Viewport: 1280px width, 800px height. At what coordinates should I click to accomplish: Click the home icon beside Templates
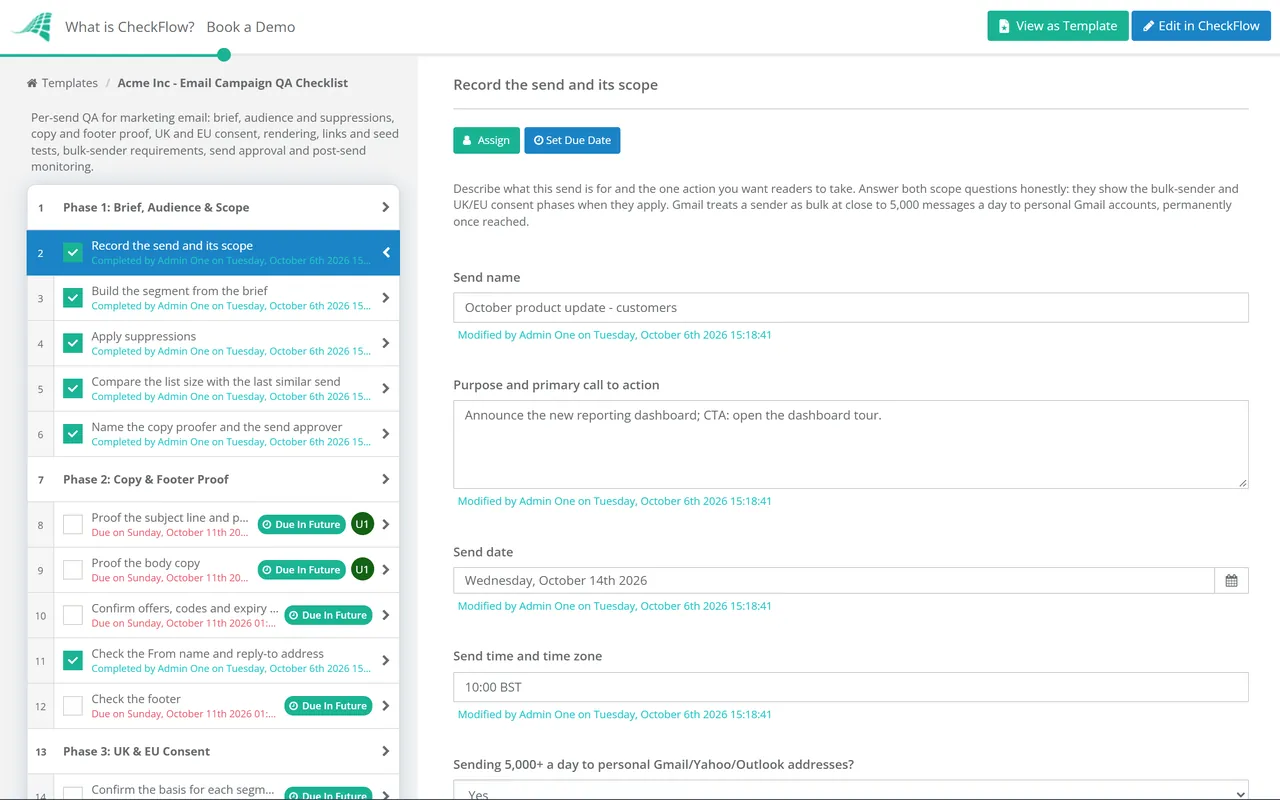(32, 83)
